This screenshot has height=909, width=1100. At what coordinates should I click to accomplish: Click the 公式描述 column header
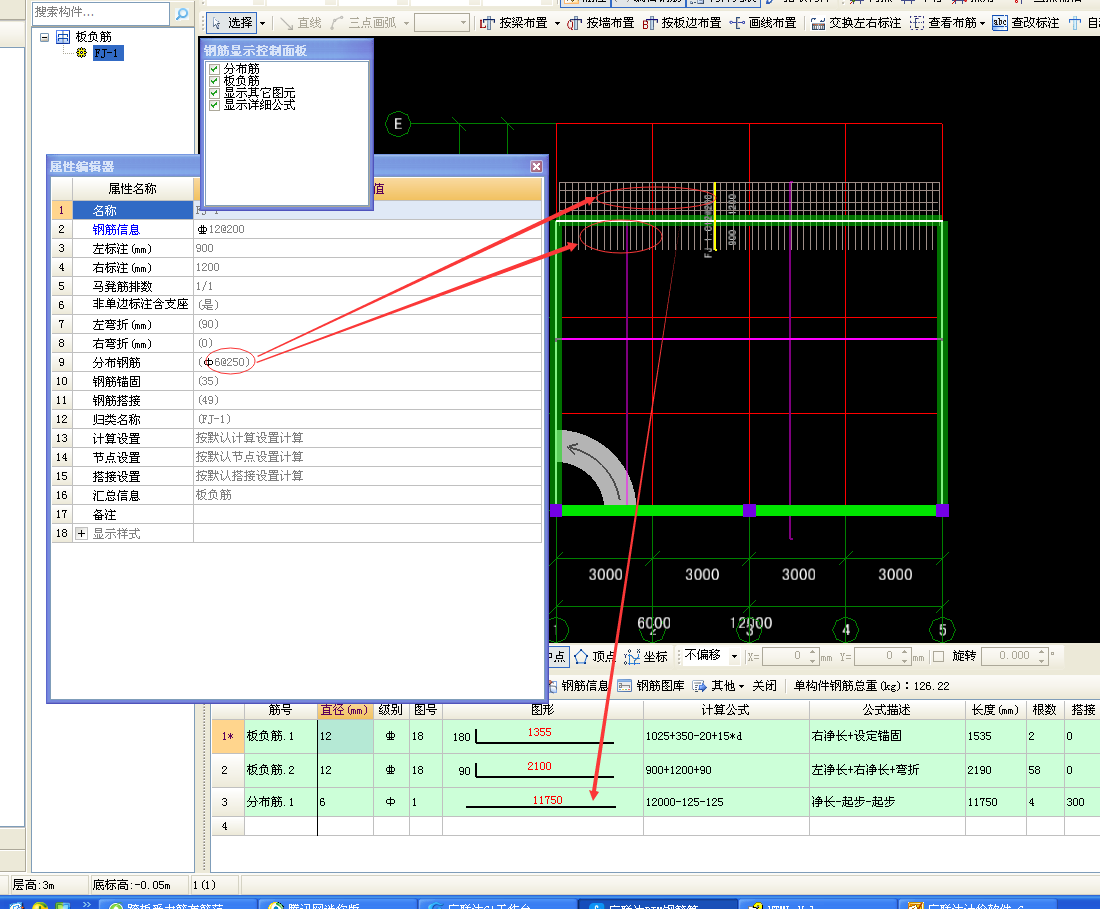(887, 710)
